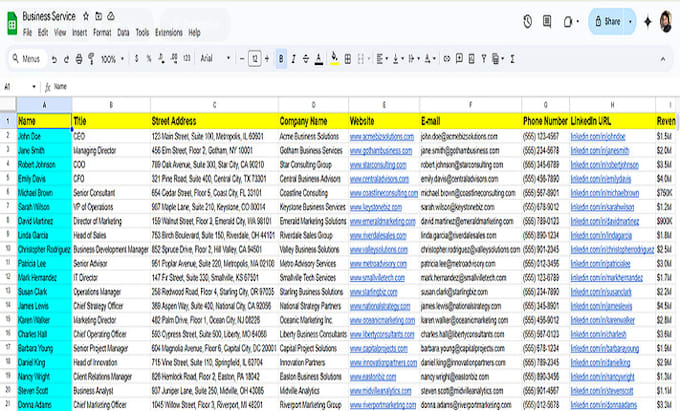Open the www.acmebizsolutions.com link
Image resolution: width=680 pixels, height=411 pixels.
click(x=382, y=137)
